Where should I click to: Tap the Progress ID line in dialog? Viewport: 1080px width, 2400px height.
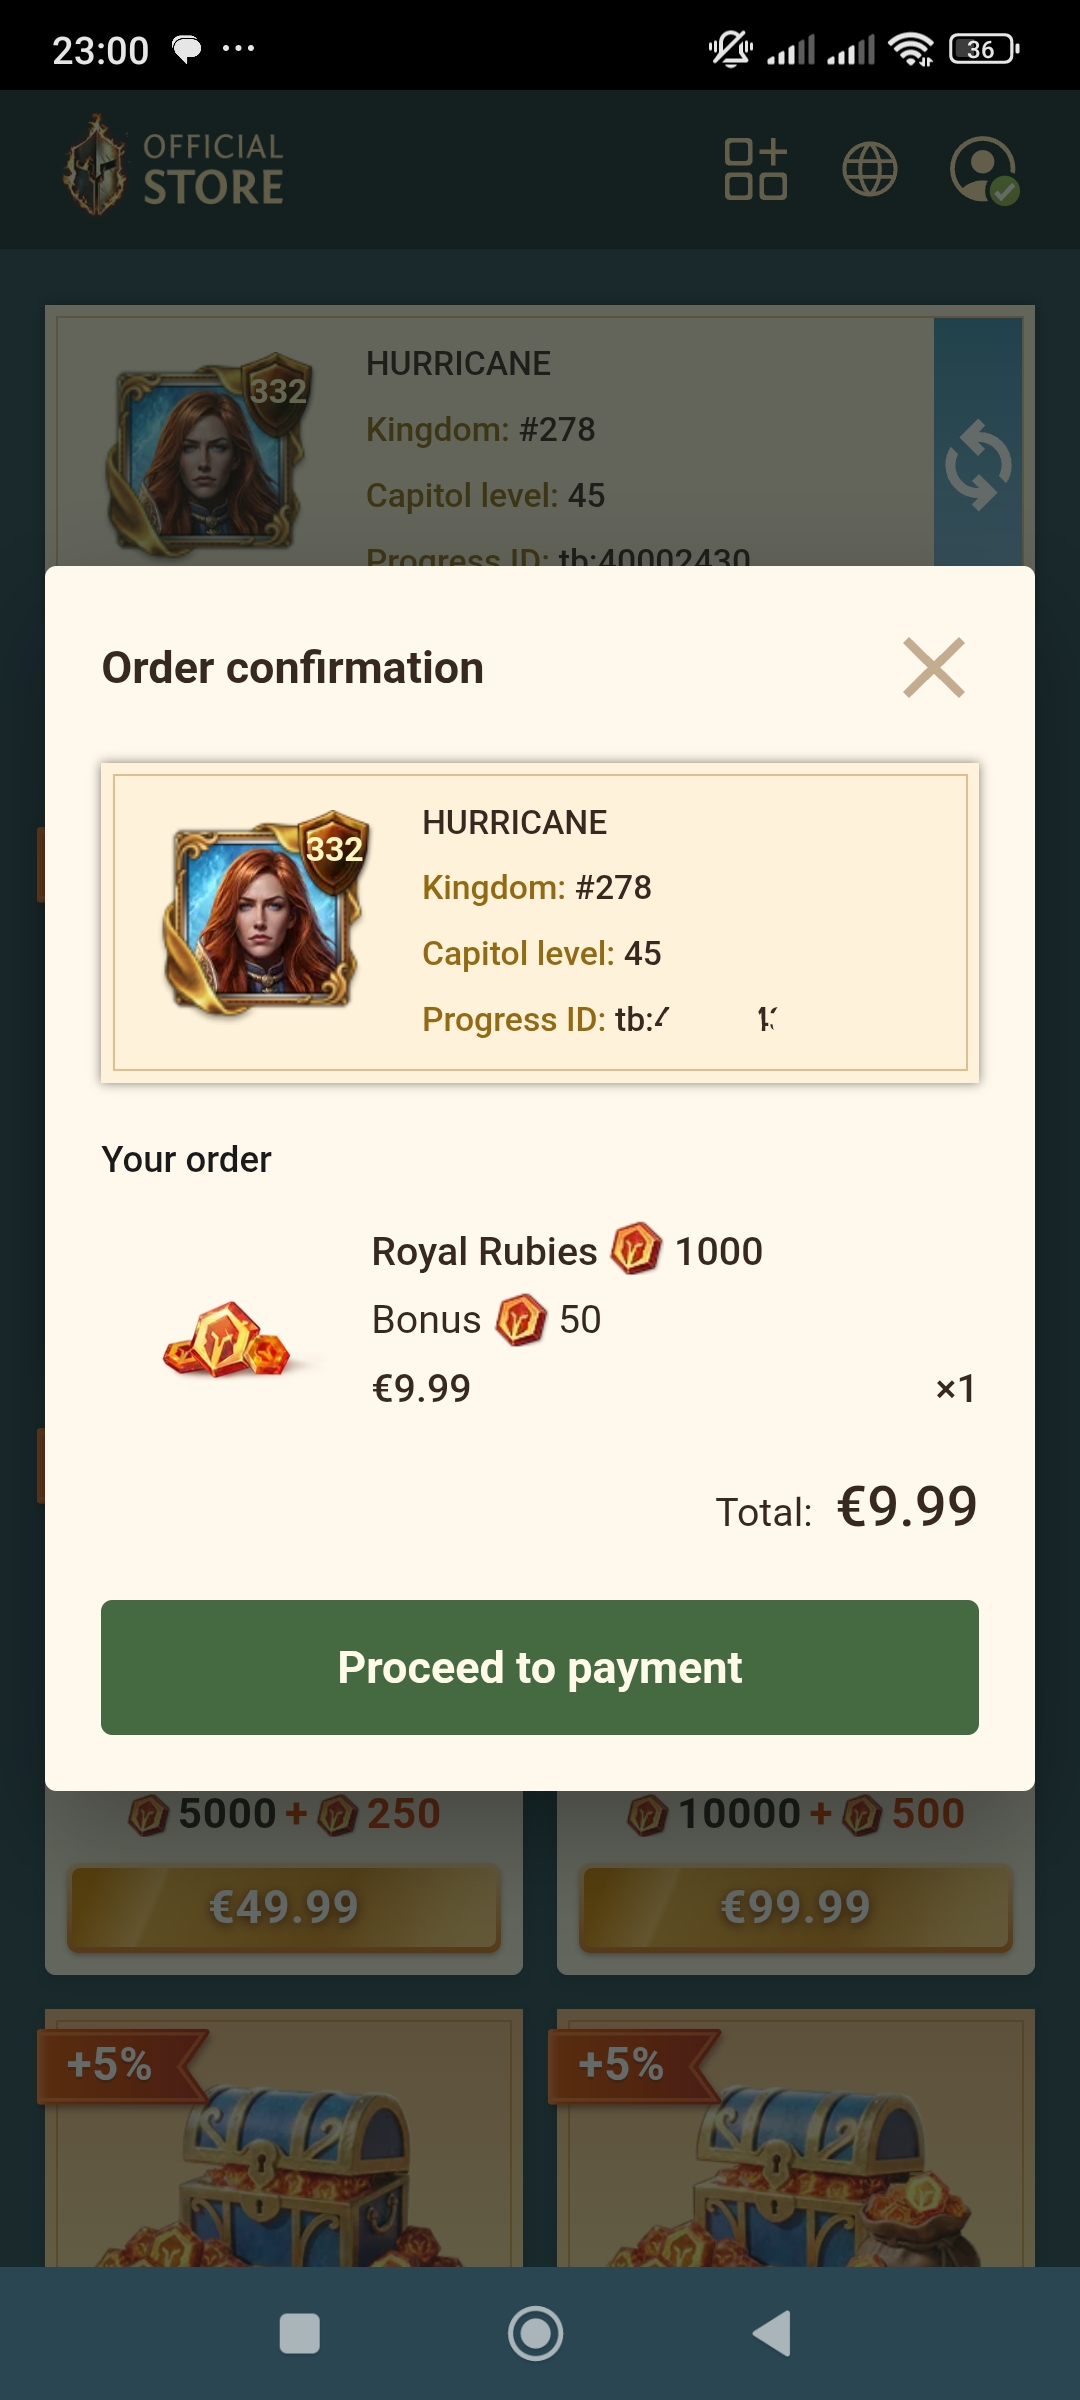(x=600, y=1019)
